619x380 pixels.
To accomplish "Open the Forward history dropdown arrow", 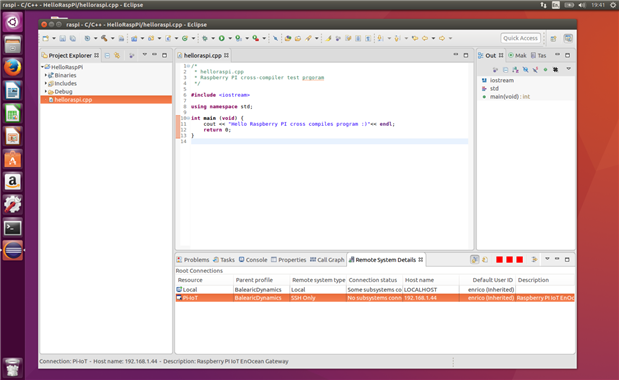I will pos(450,38).
